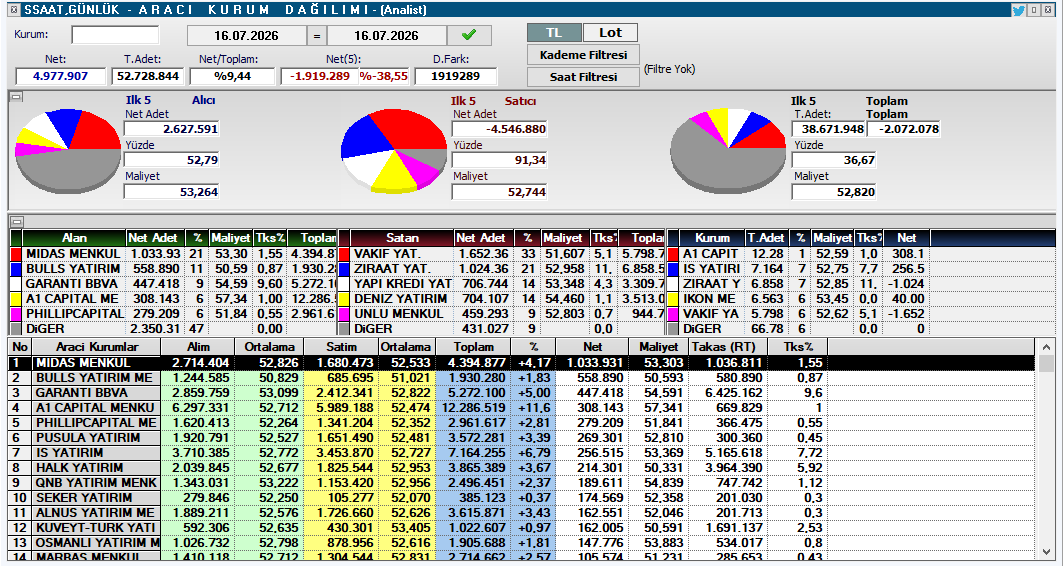Click the main table vertical scrollbar thumb
This screenshot has height=566, width=1063.
(x=1046, y=363)
